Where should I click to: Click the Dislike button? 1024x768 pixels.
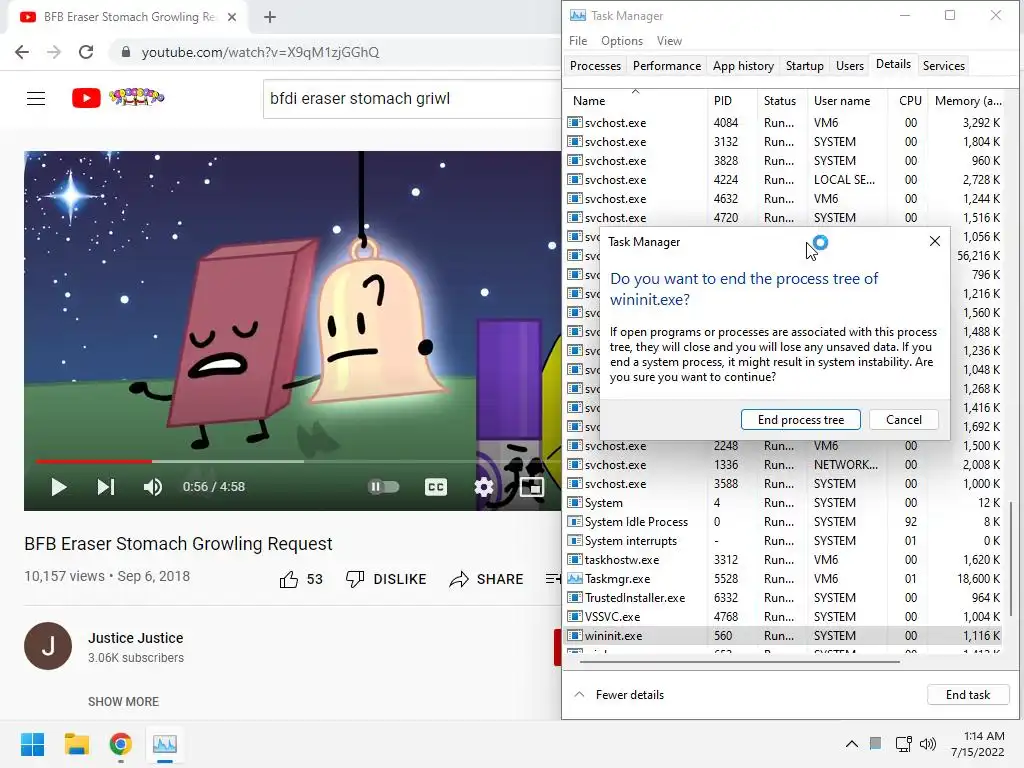(386, 579)
